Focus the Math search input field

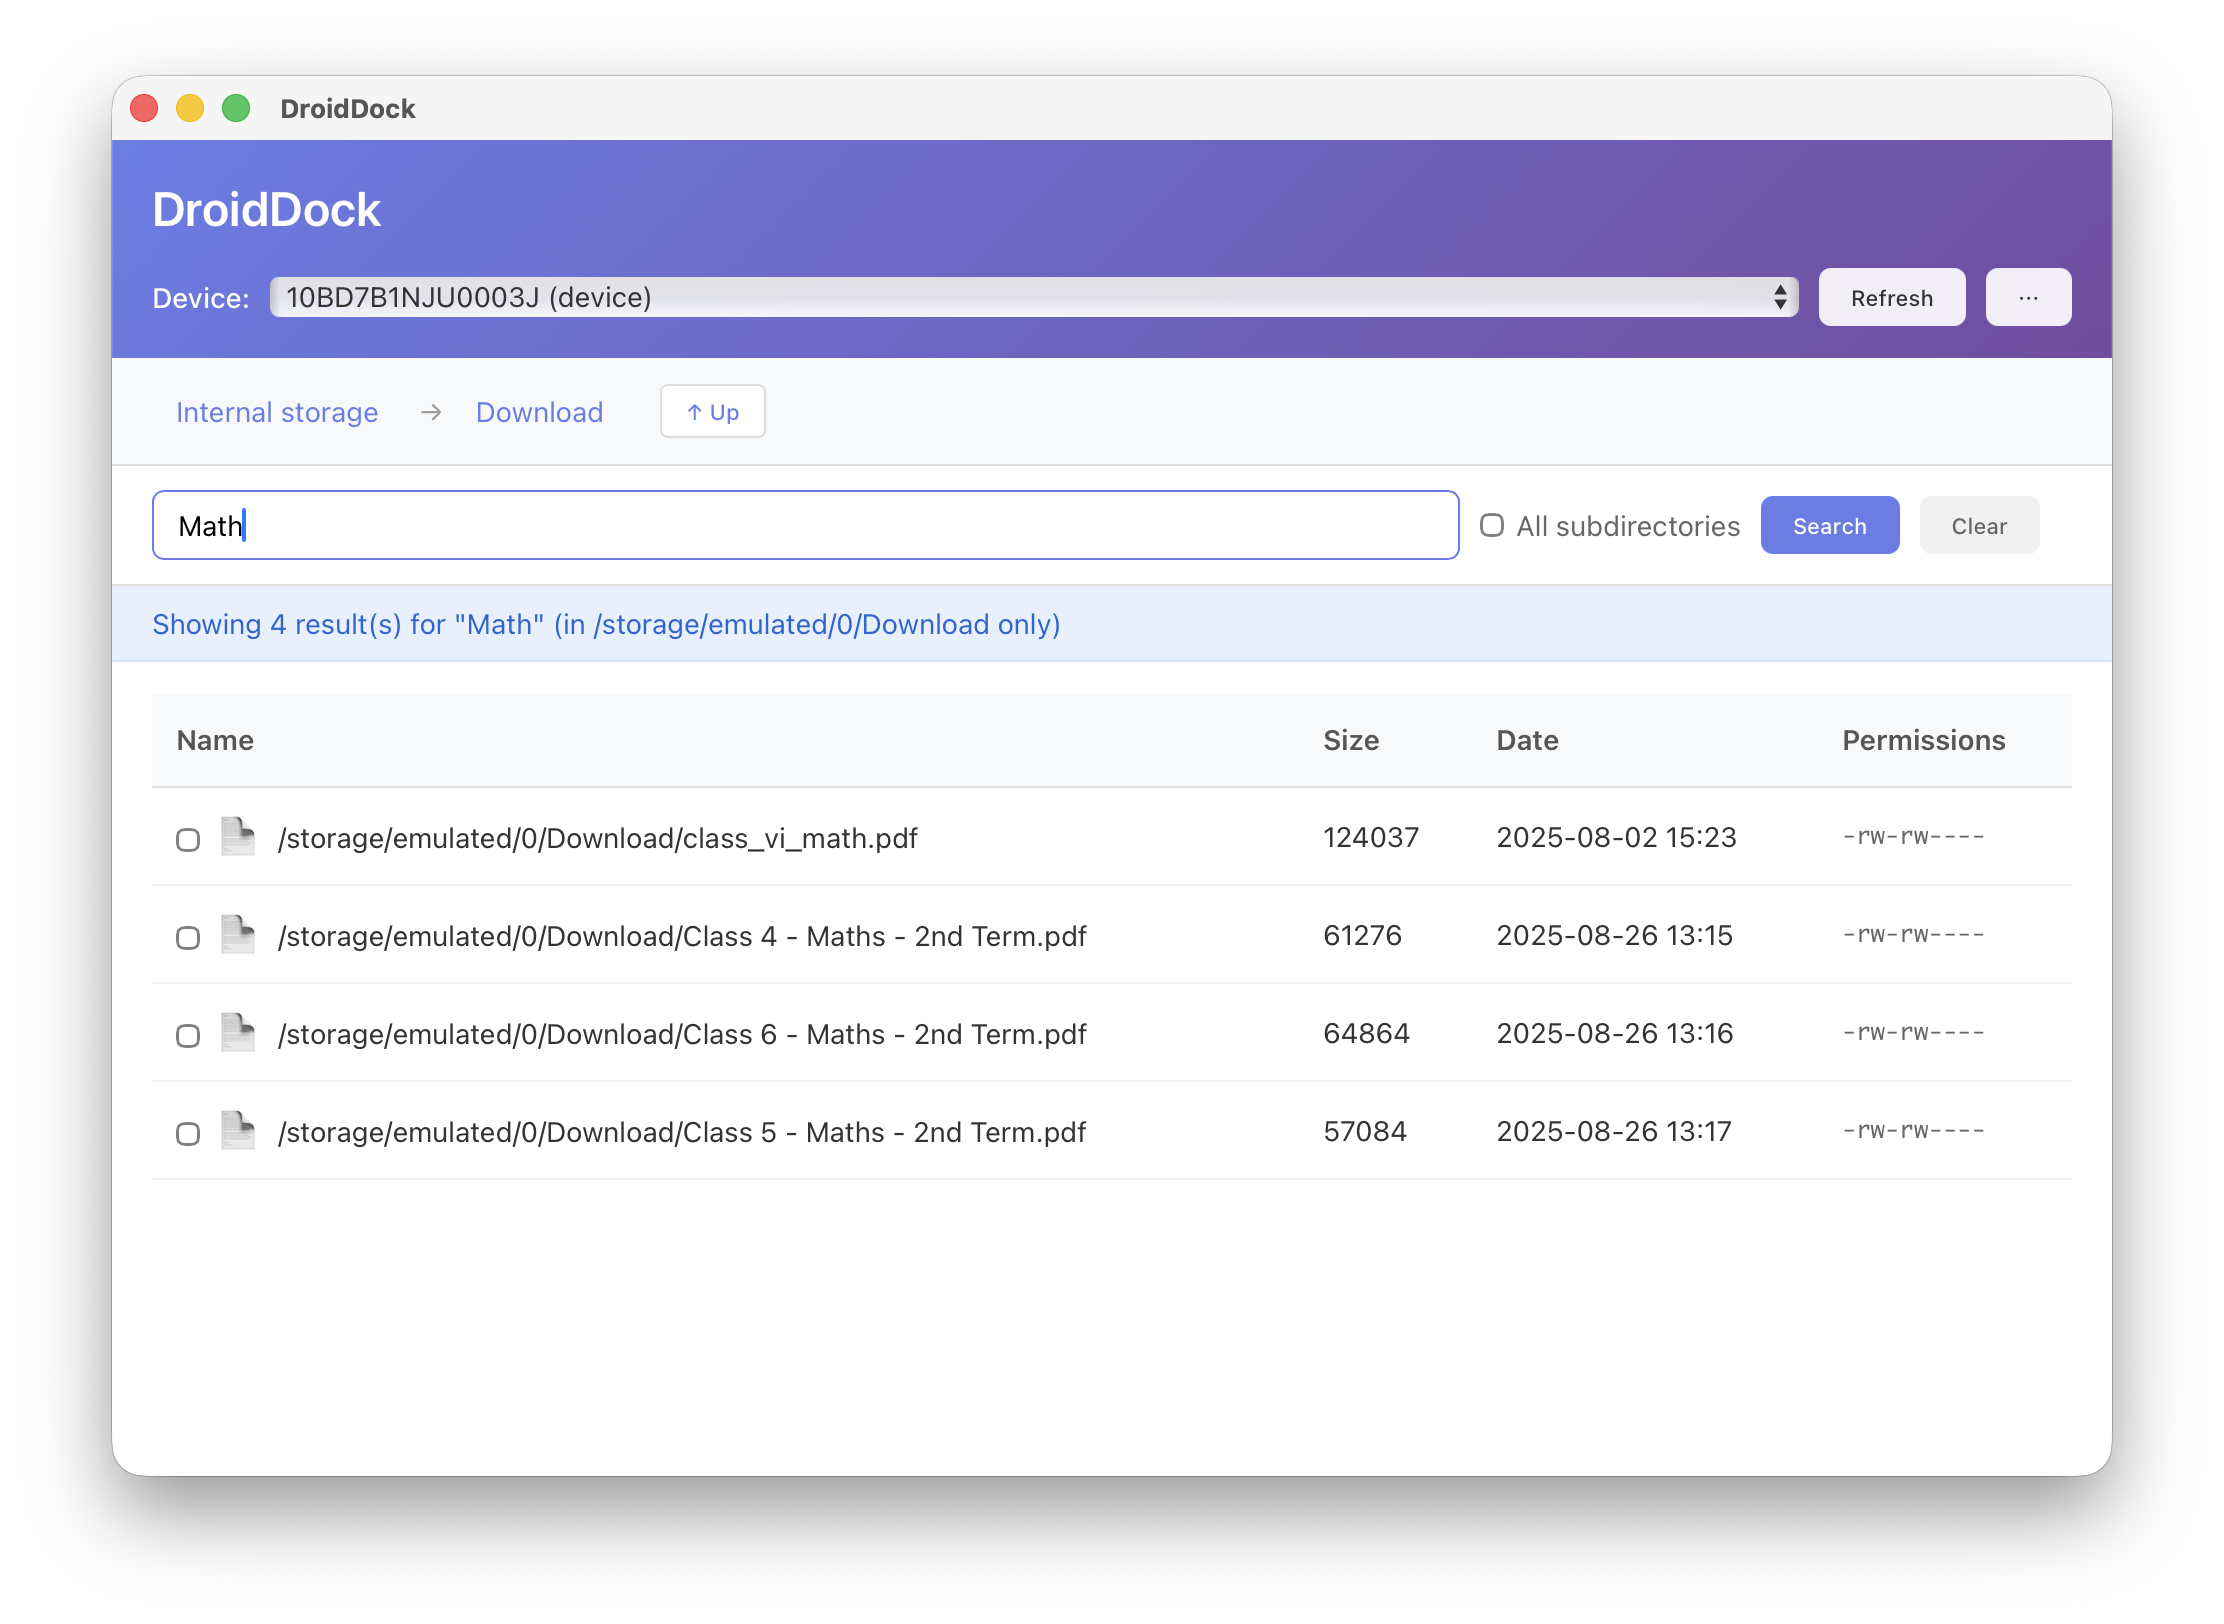coord(805,525)
